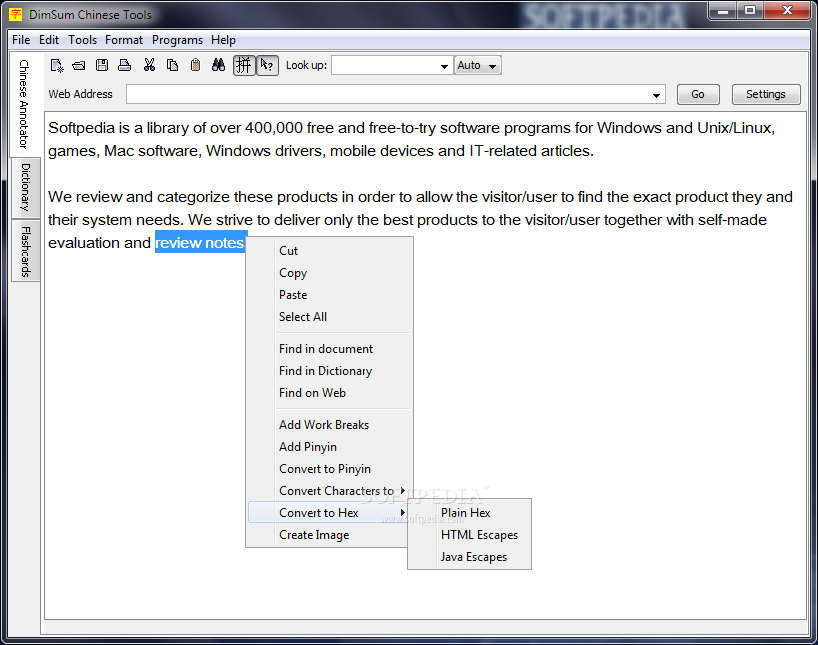
Task: Click the DimSum app icon in title bar
Action: coord(16,14)
